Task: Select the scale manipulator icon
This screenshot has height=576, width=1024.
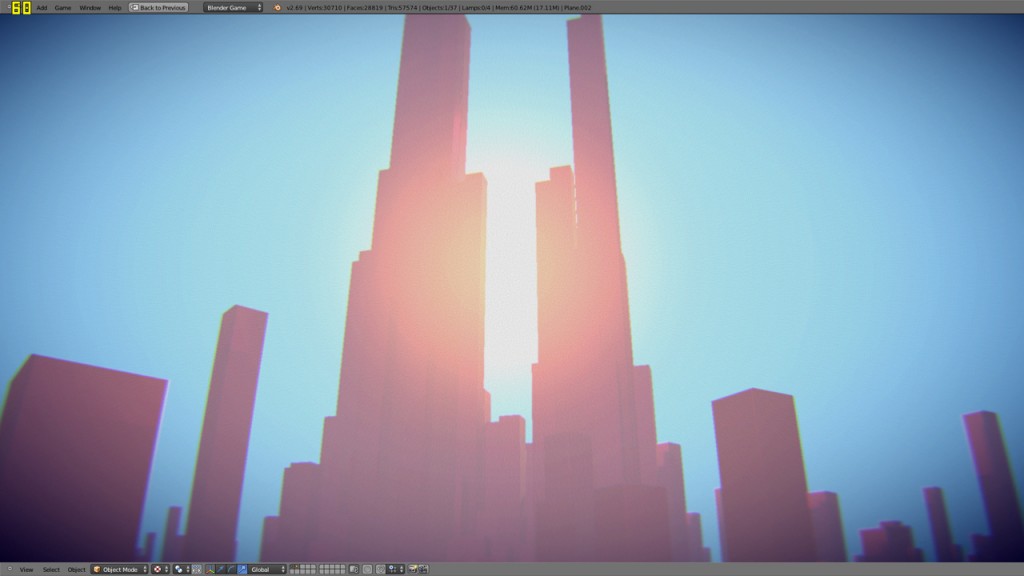Action: click(241, 568)
